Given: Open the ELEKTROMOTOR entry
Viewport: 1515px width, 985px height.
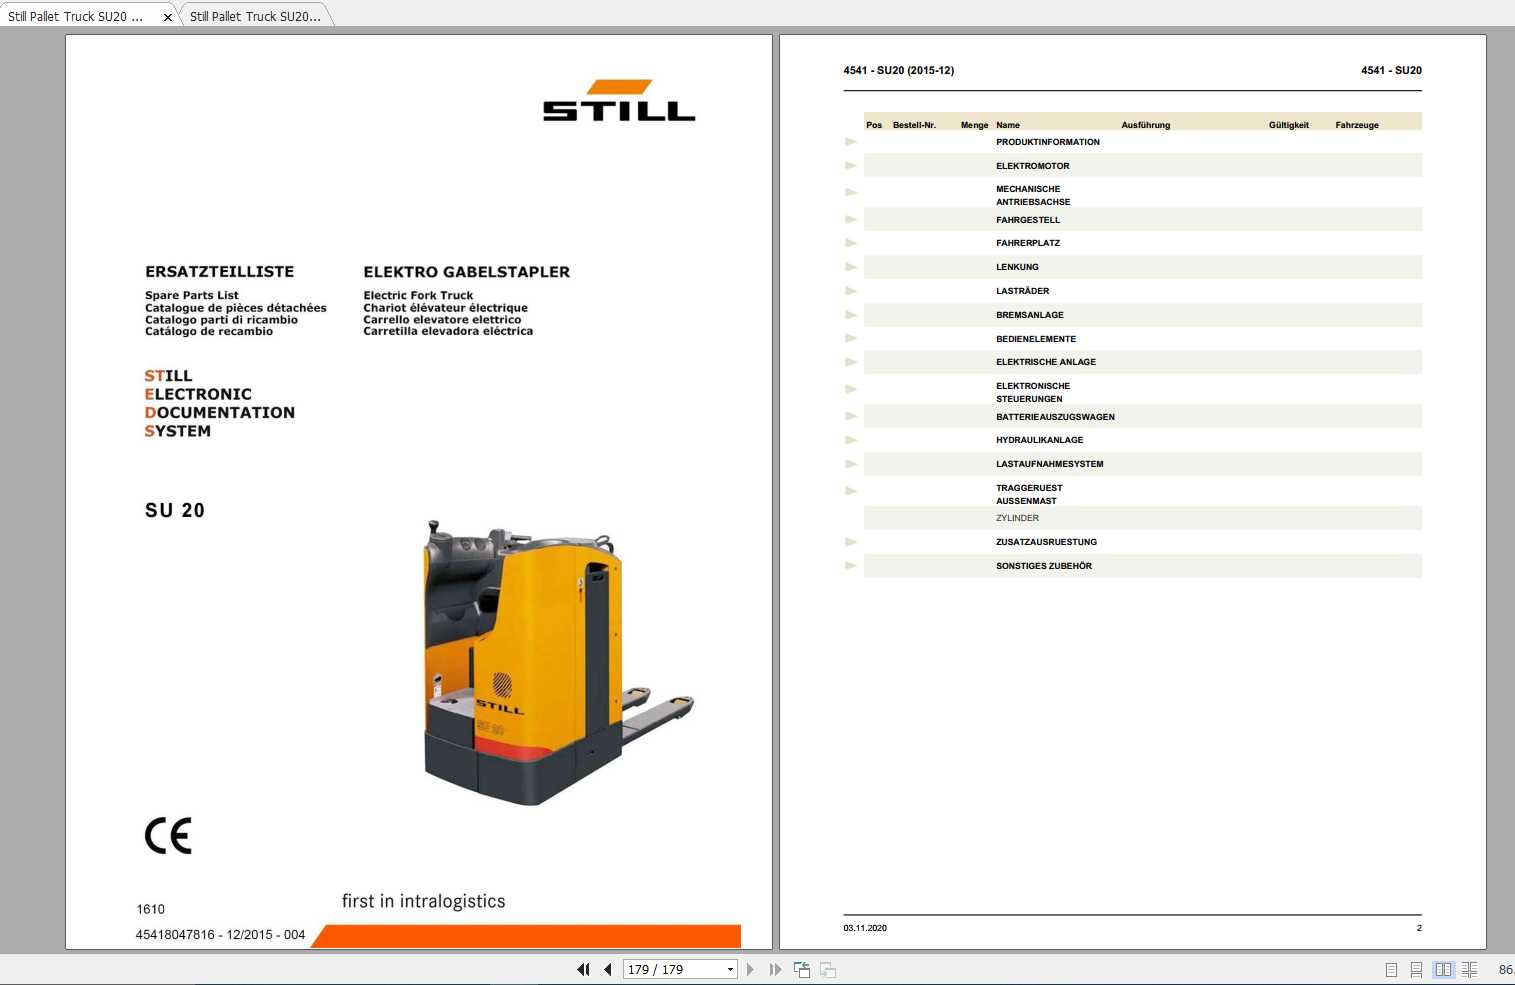Looking at the screenshot, I should point(1032,166).
